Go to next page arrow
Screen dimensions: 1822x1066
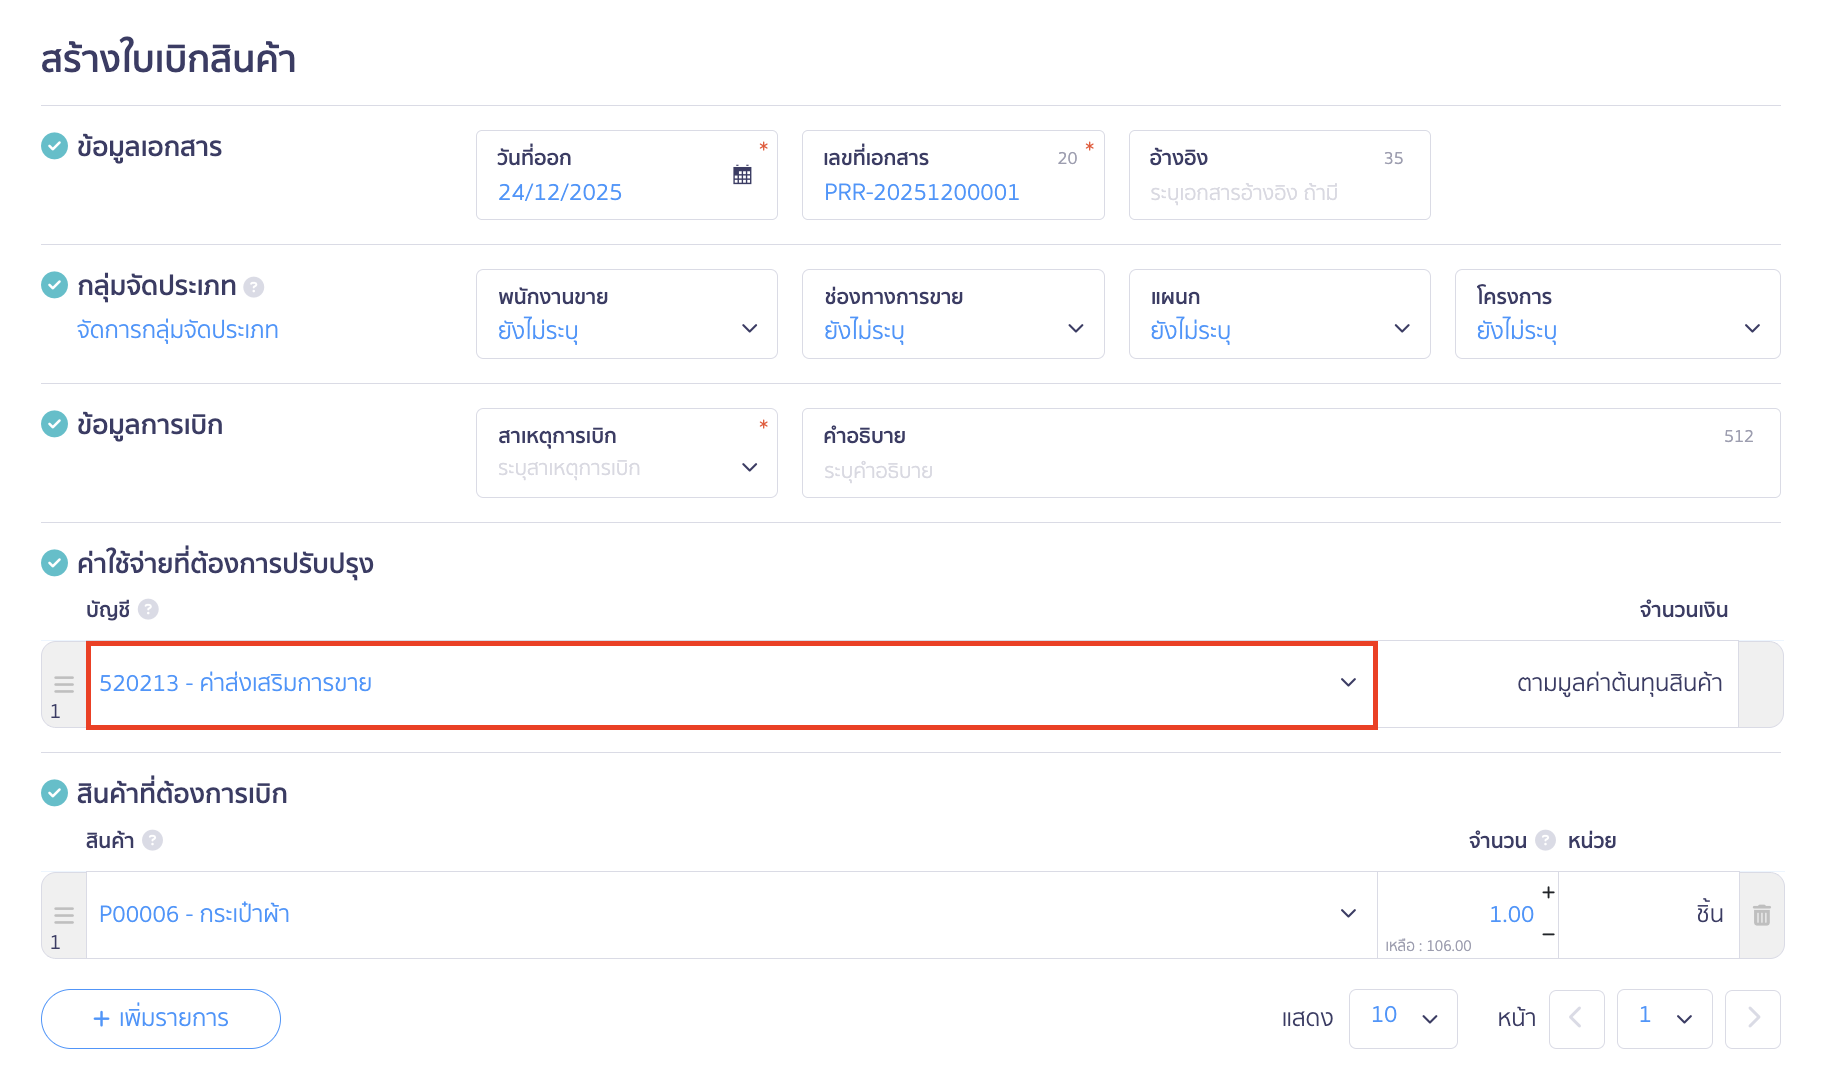coord(1752,1018)
